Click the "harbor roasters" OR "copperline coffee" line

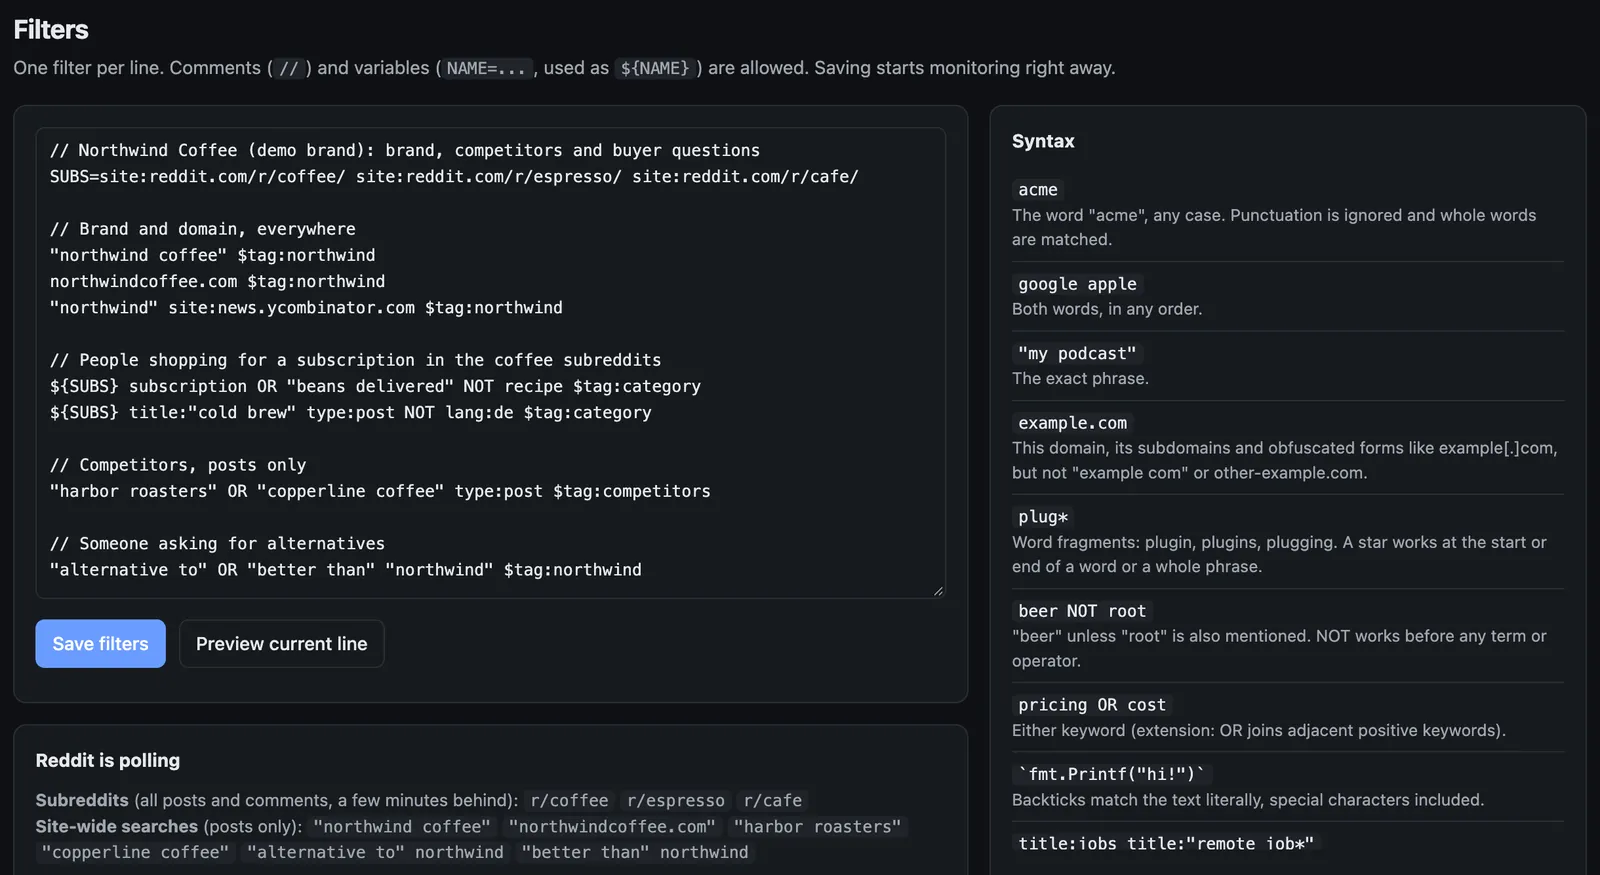[380, 491]
